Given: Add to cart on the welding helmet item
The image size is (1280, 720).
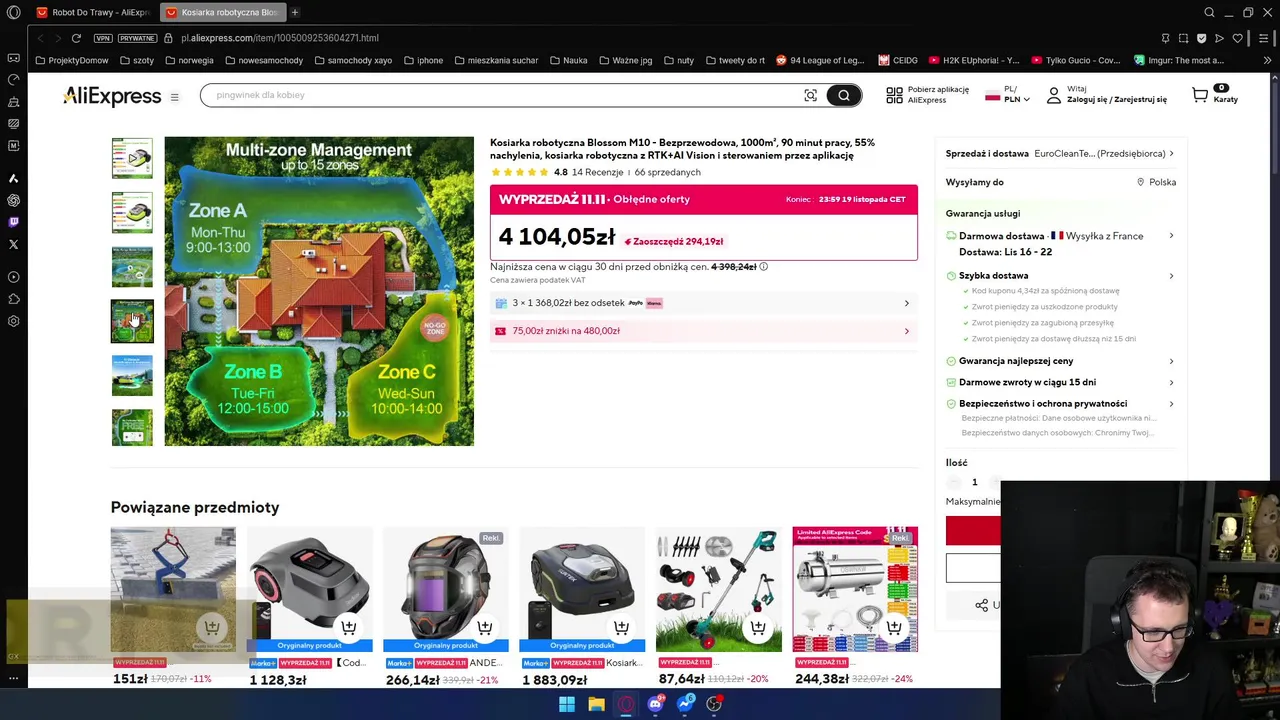Looking at the screenshot, I should click(x=485, y=627).
